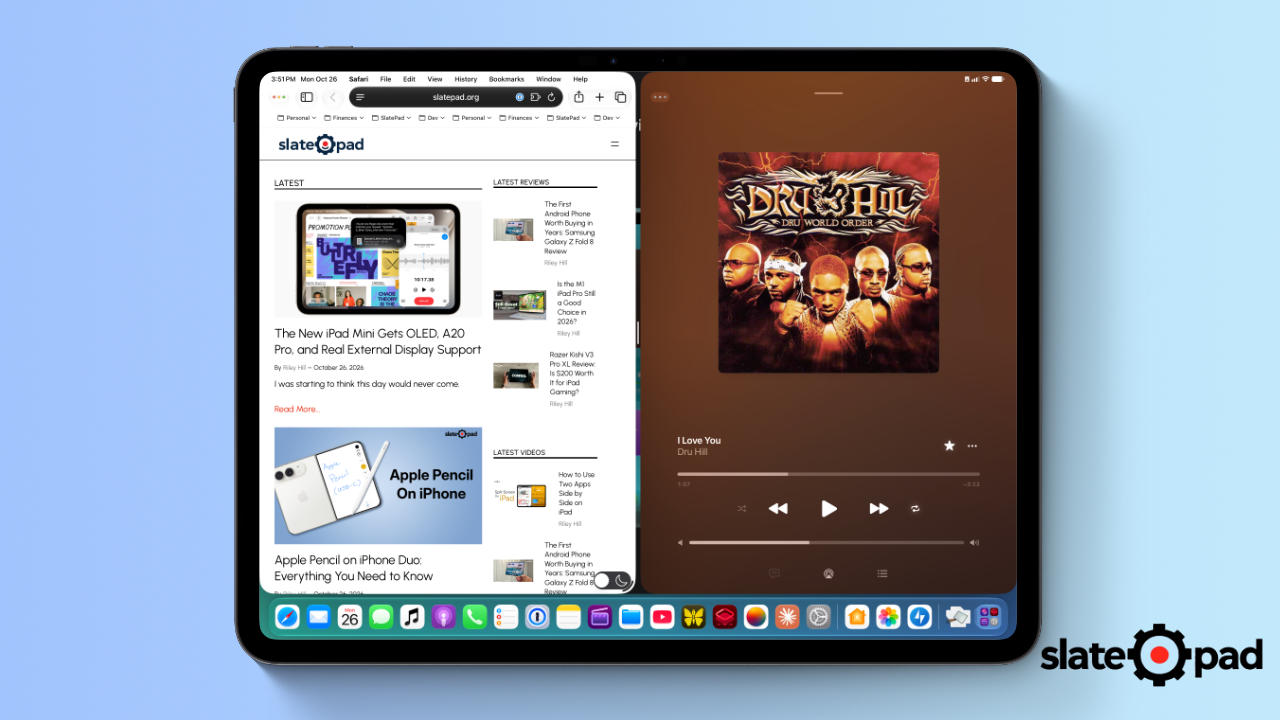
Task: Open the Two Apps Side by Side video link
Action: [x=576, y=493]
